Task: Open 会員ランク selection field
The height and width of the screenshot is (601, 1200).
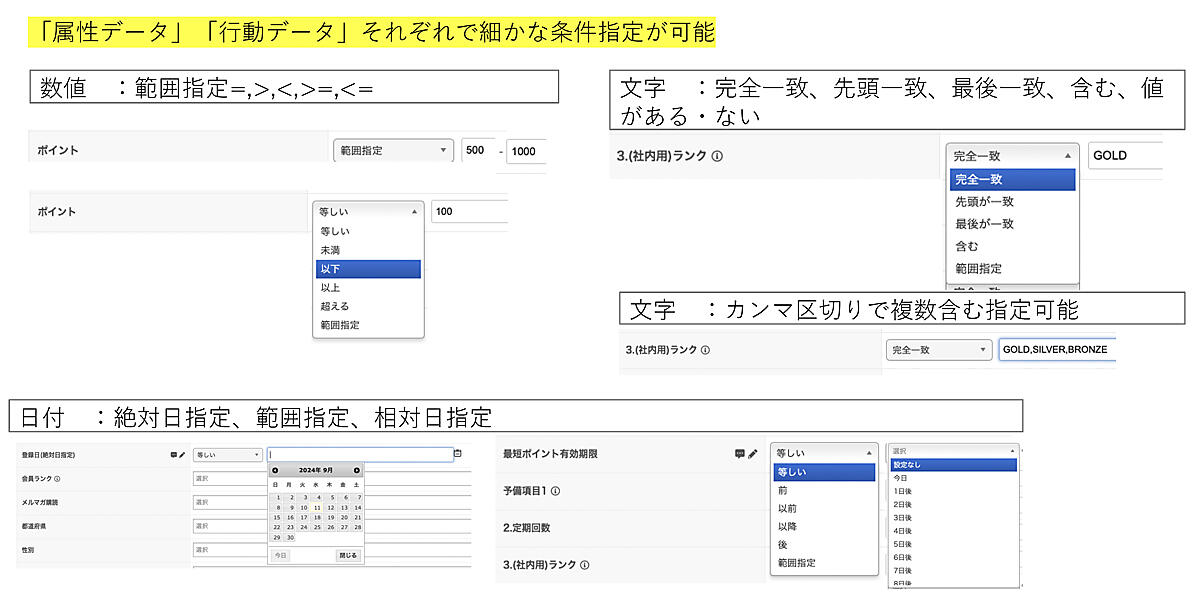Action: pyautogui.click(x=228, y=478)
